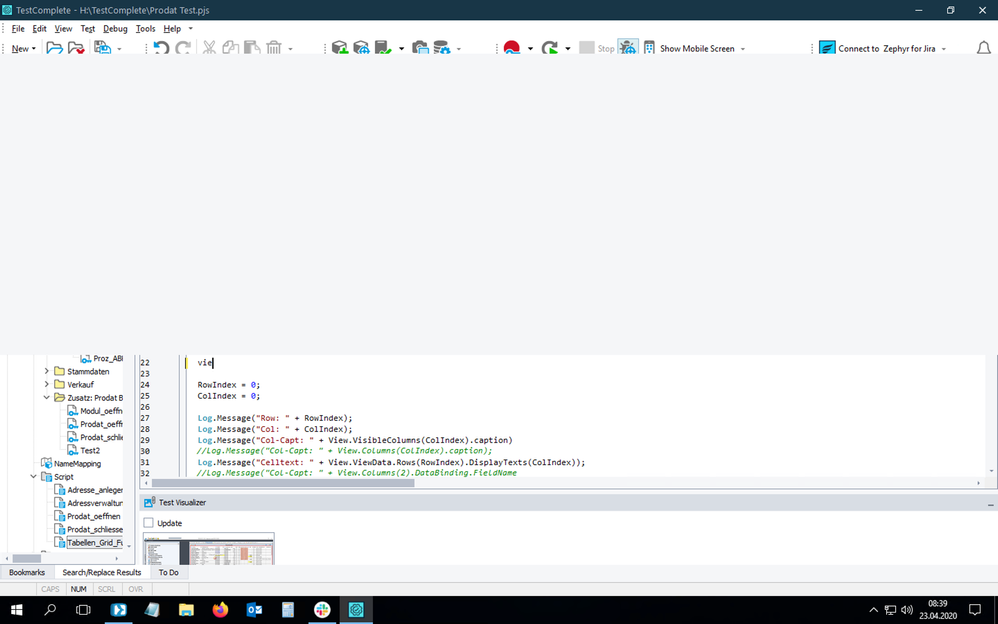Image resolution: width=998 pixels, height=624 pixels.
Task: Open the Debug menu
Action: pyautogui.click(x=115, y=29)
